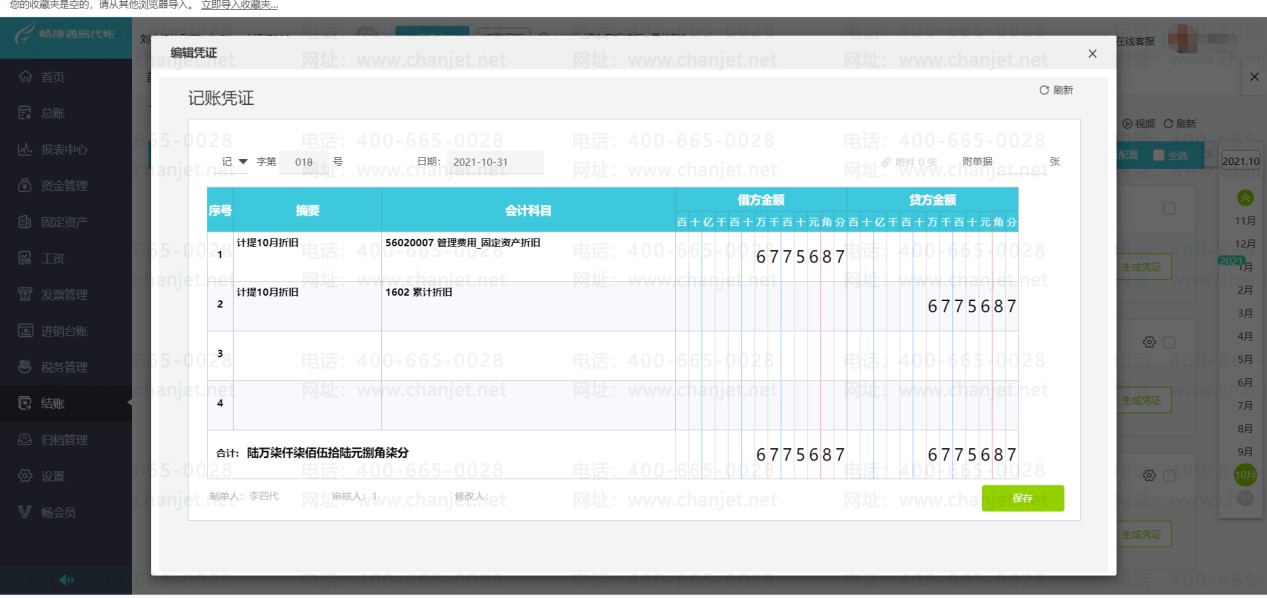The height and width of the screenshot is (598, 1267).
Task: Click the total in words 陆万柒仟柒佰伍拾陆元捌角柒分
Action: point(328,453)
